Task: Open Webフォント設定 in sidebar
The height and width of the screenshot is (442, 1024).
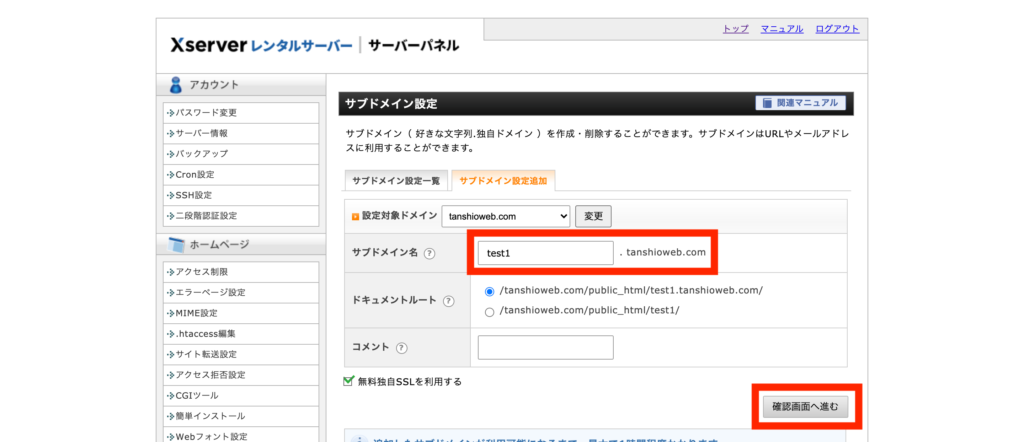Action: [x=241, y=436]
